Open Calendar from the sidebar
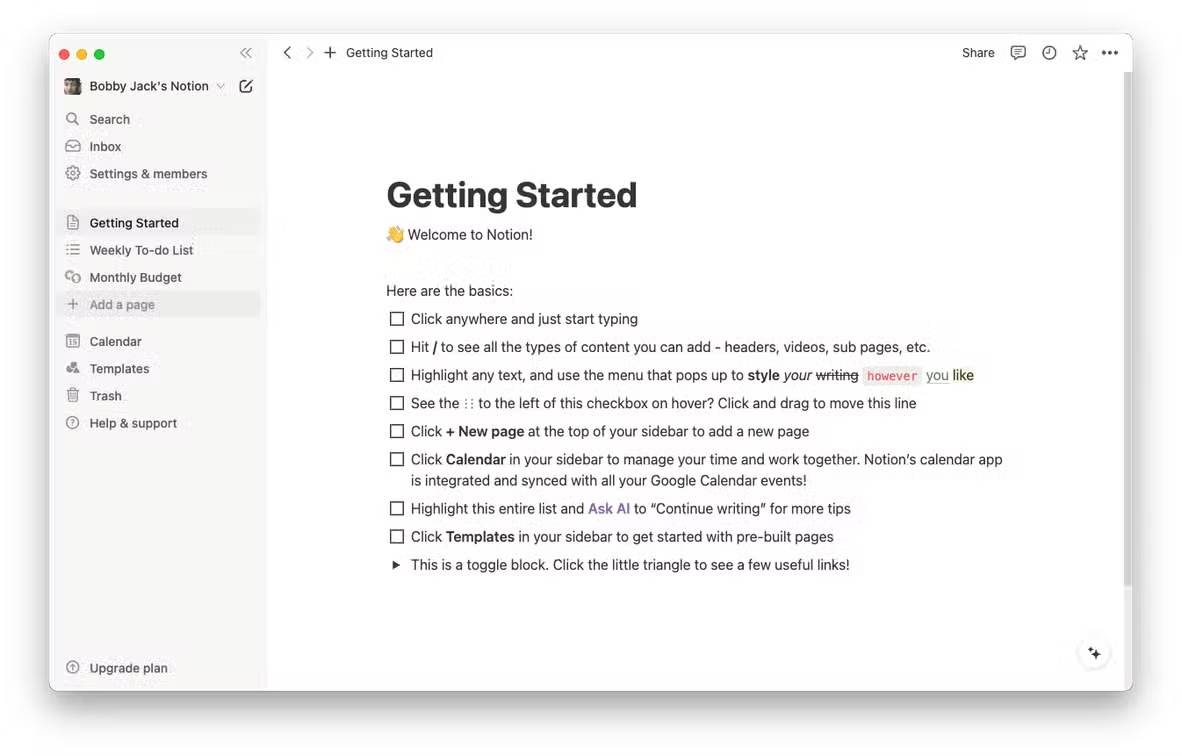Screen dimensions: 1182x756 pyautogui.click(x=115, y=341)
